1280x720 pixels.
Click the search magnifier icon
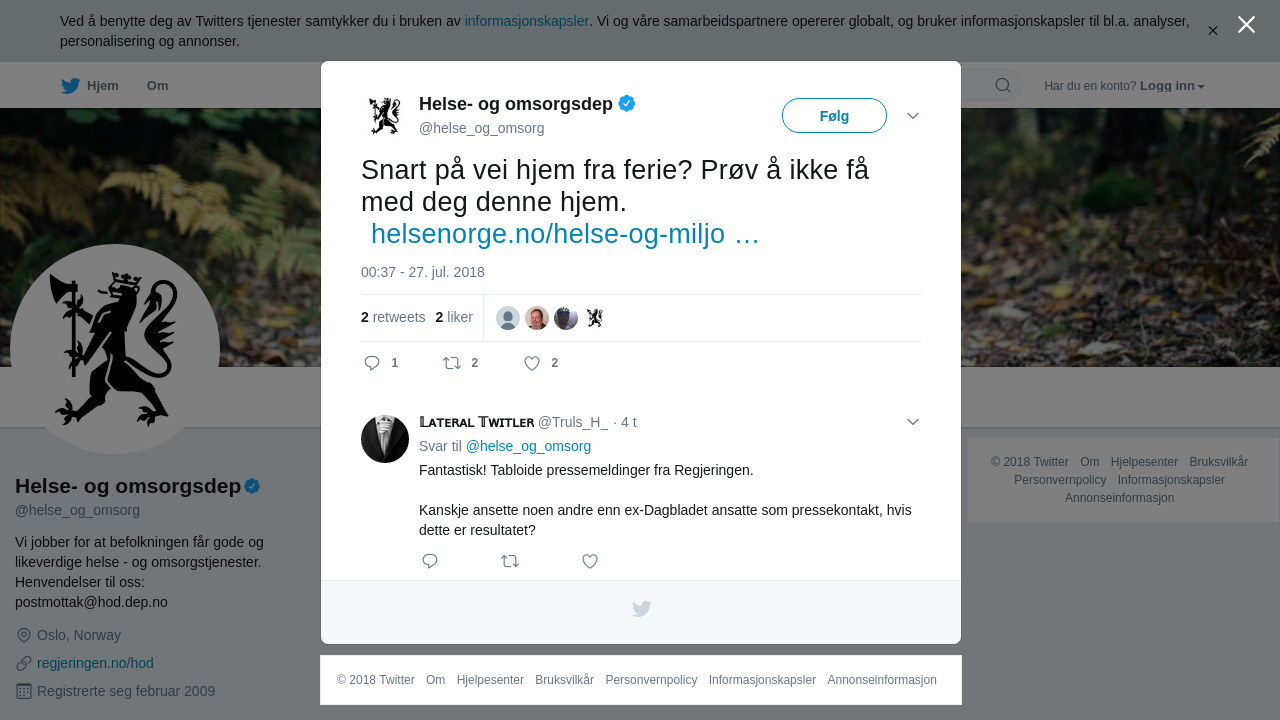1002,85
